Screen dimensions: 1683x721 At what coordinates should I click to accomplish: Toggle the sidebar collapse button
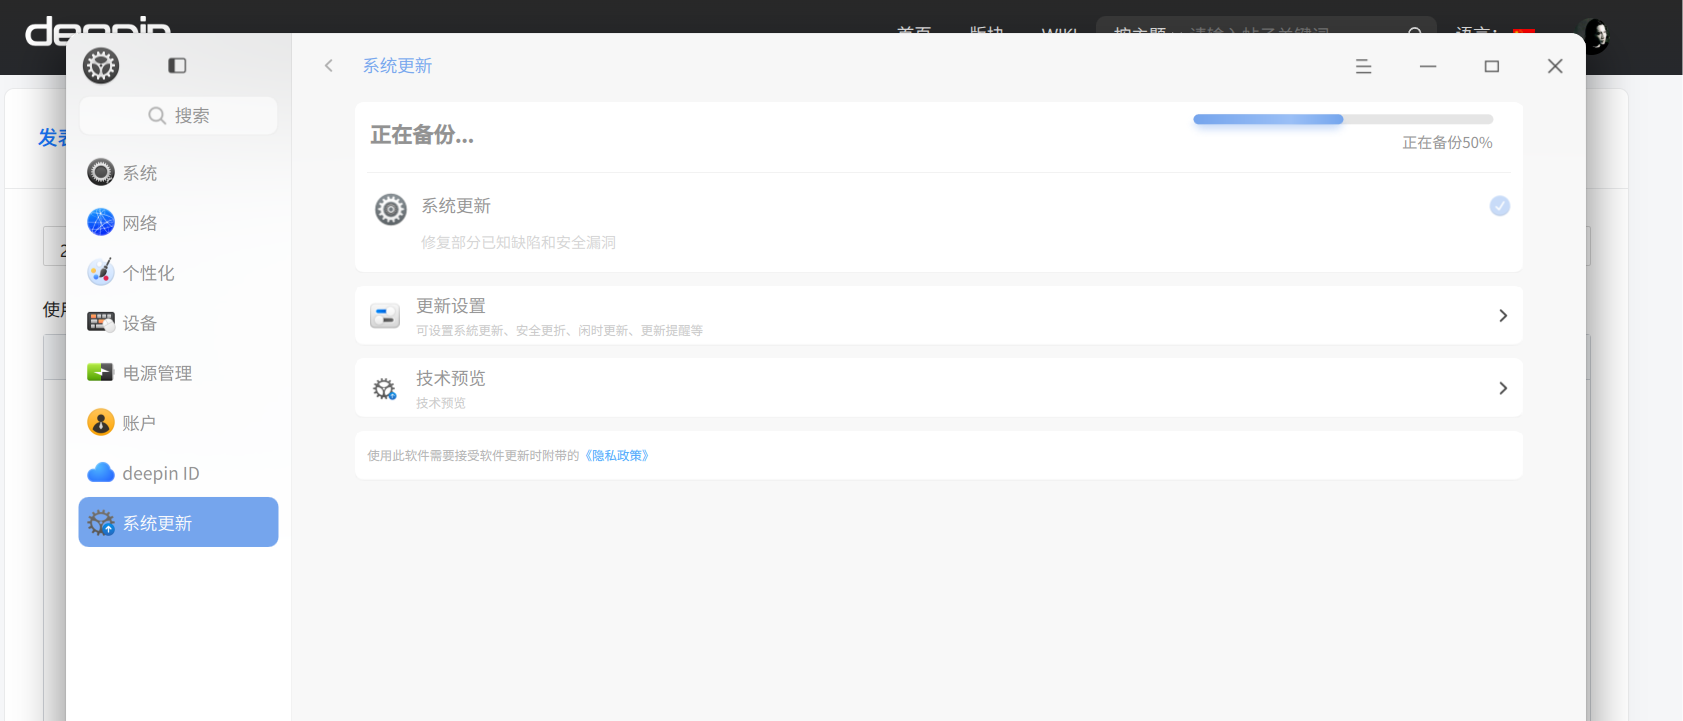[177, 66]
